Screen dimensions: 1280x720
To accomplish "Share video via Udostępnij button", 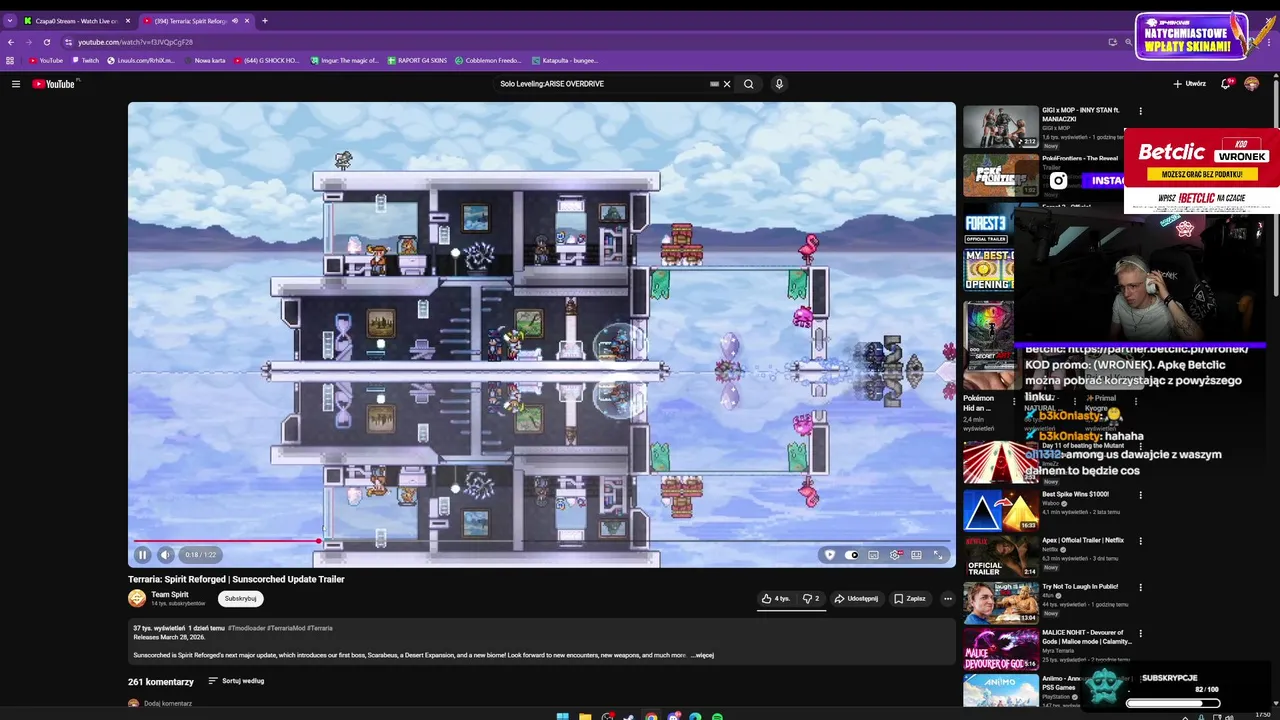I will pyautogui.click(x=856, y=598).
